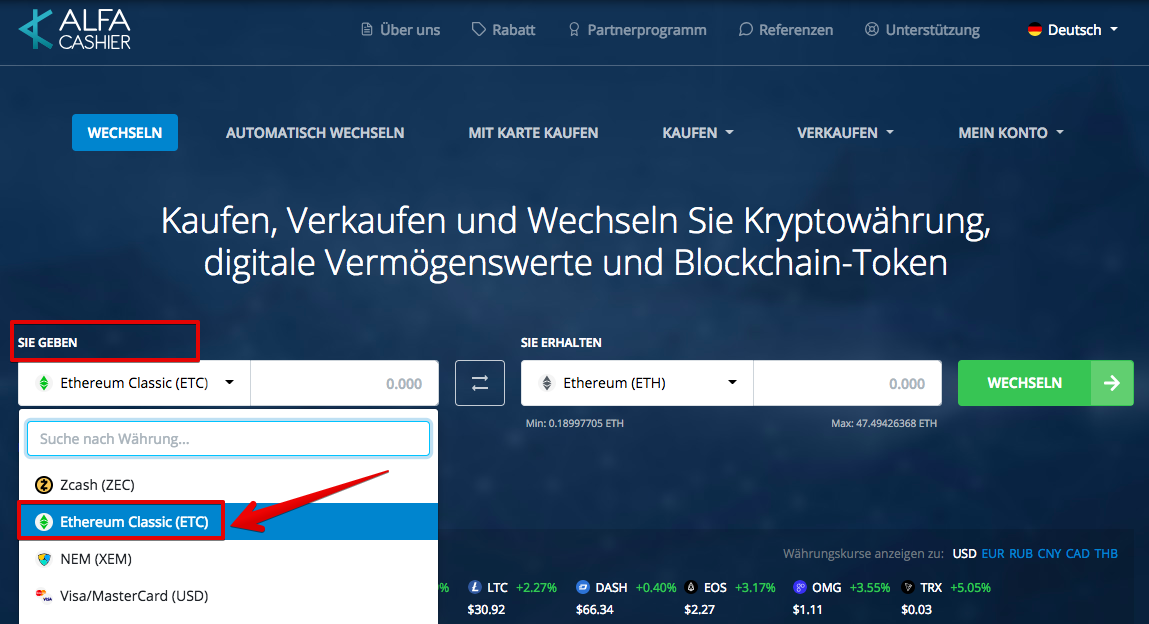This screenshot has height=624, width=1149.
Task: Show exchange rates in CNY
Action: 1049,554
